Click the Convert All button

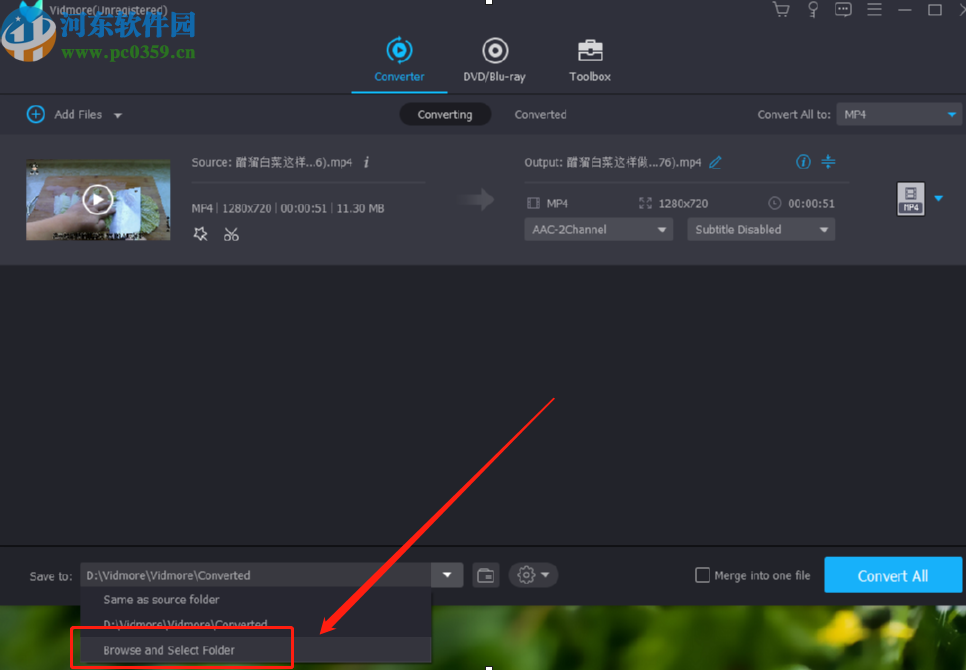(892, 575)
